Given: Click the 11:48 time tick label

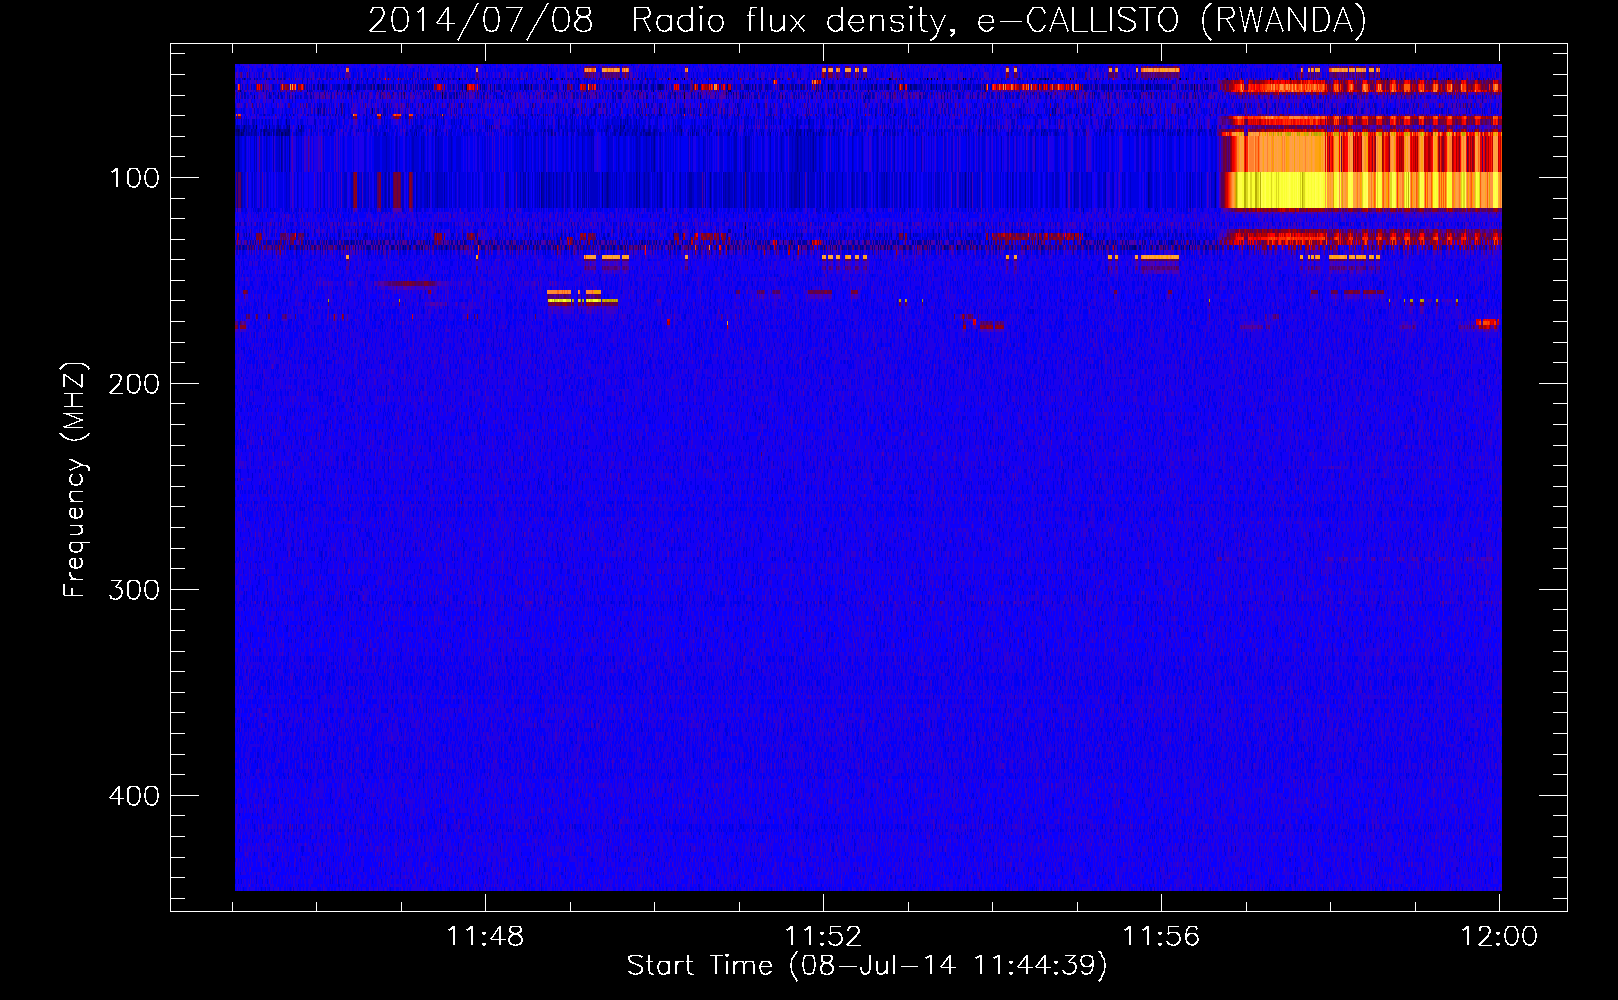Looking at the screenshot, I should pyautogui.click(x=485, y=936).
